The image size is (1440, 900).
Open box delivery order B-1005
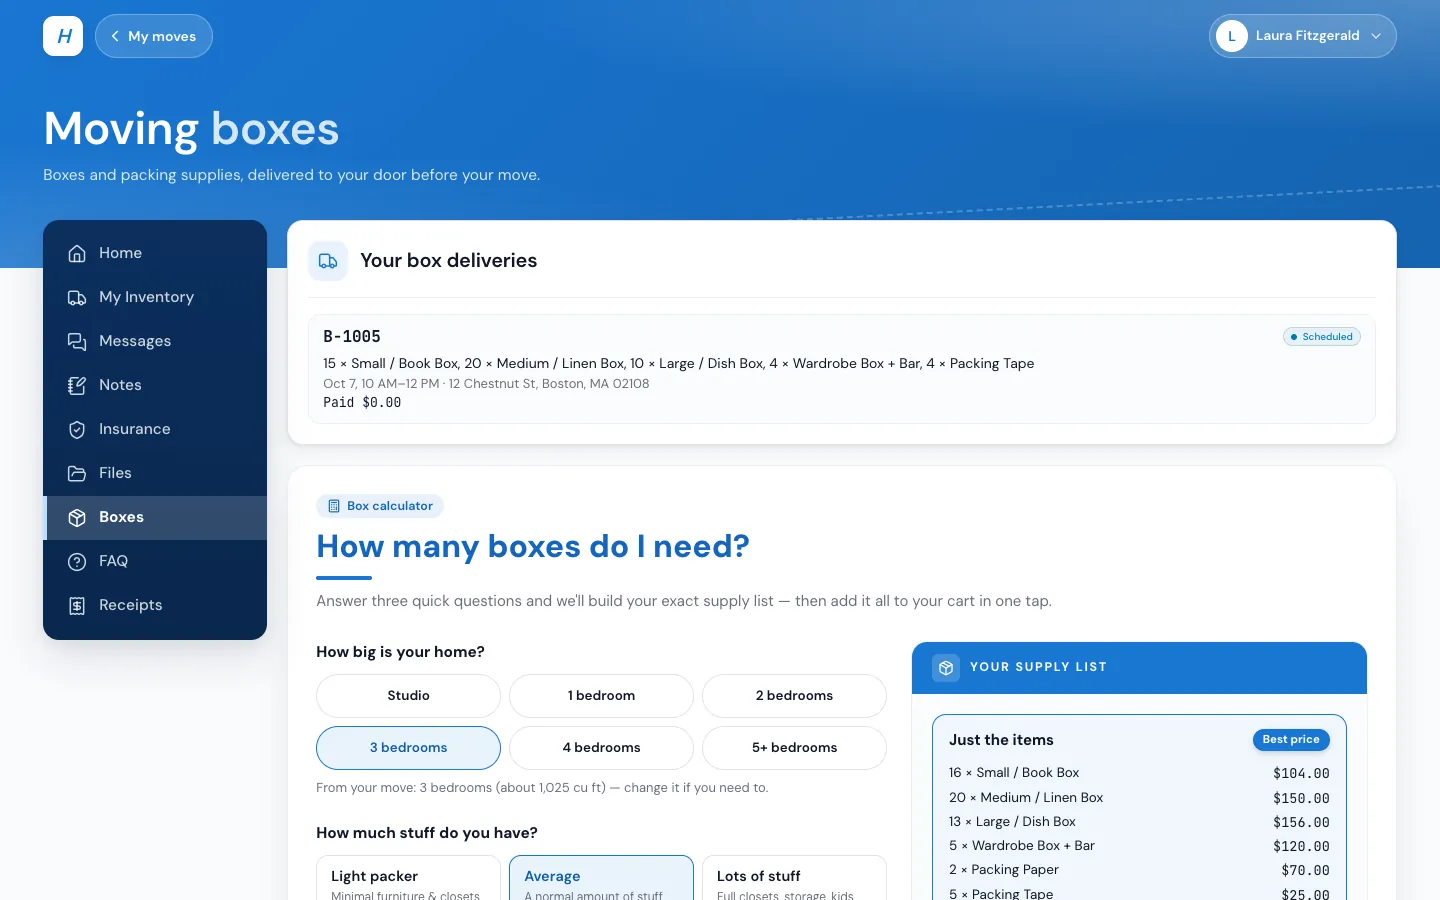tap(842, 369)
